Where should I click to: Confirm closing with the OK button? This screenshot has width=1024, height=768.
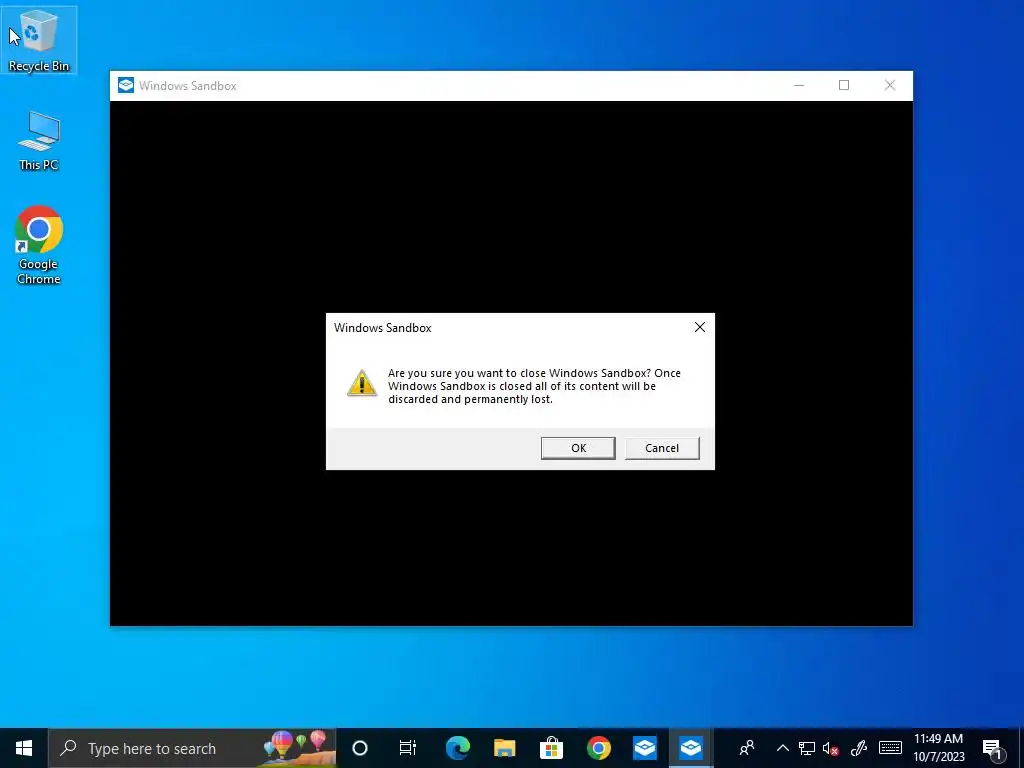[578, 448]
